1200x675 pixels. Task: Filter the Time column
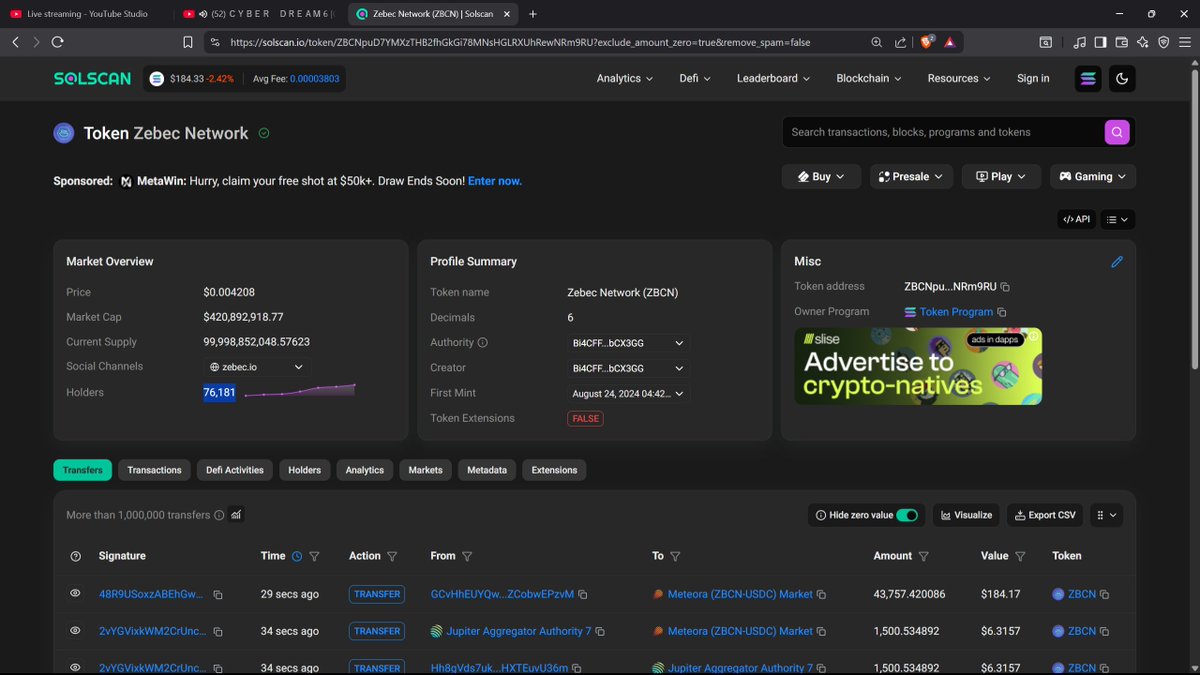[314, 556]
